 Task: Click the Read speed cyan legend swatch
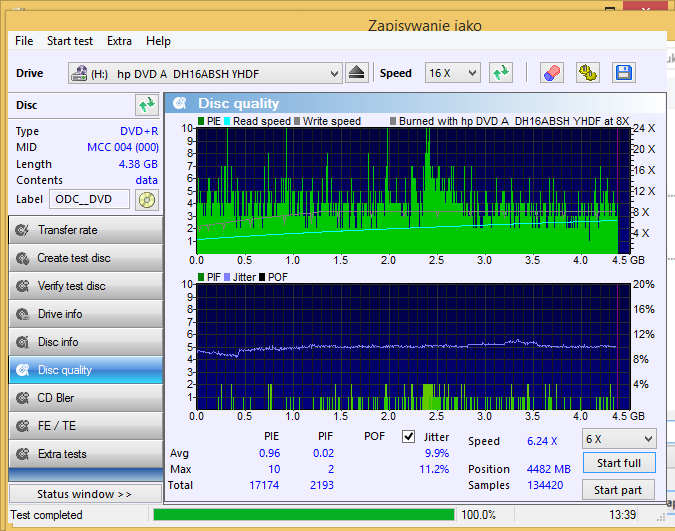[227, 121]
